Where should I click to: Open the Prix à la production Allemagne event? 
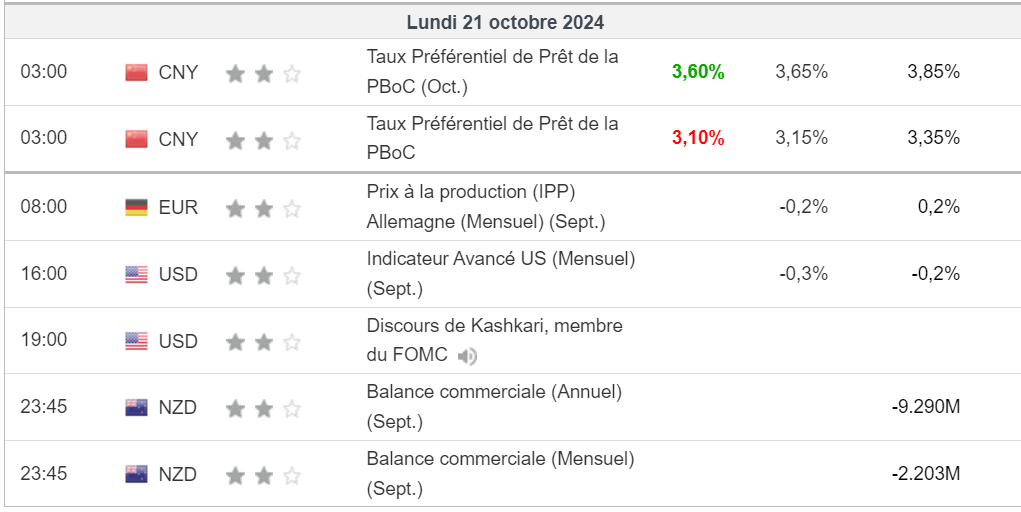tap(486, 206)
